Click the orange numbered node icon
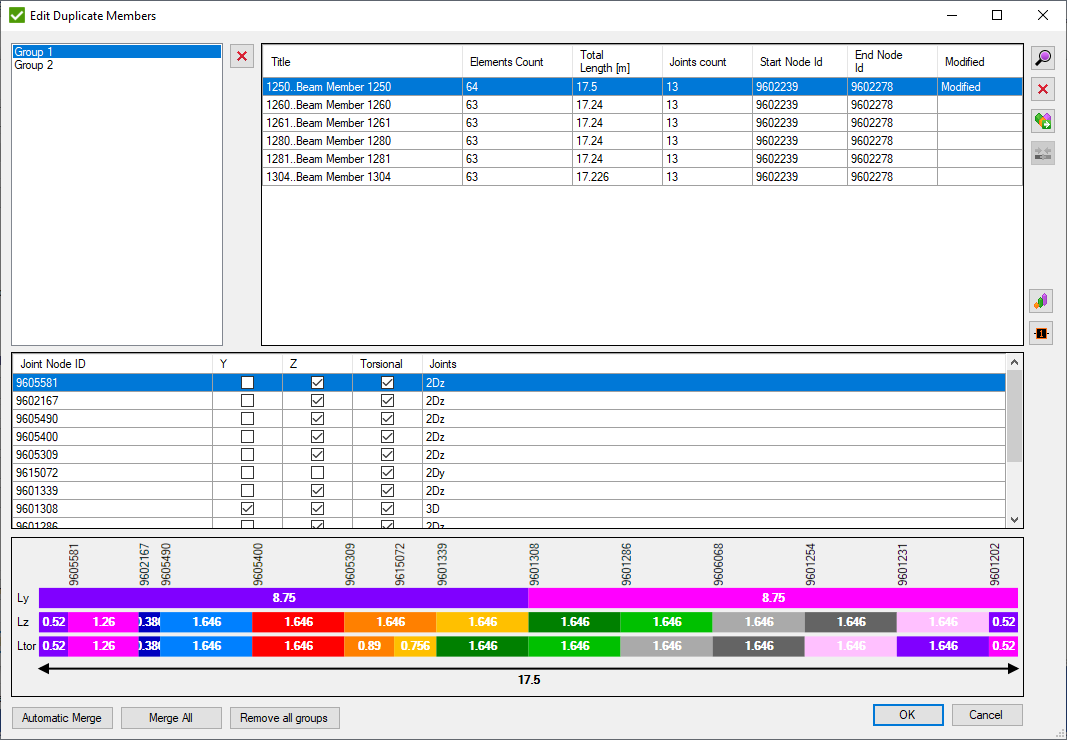This screenshot has width=1067, height=740. (x=1042, y=333)
